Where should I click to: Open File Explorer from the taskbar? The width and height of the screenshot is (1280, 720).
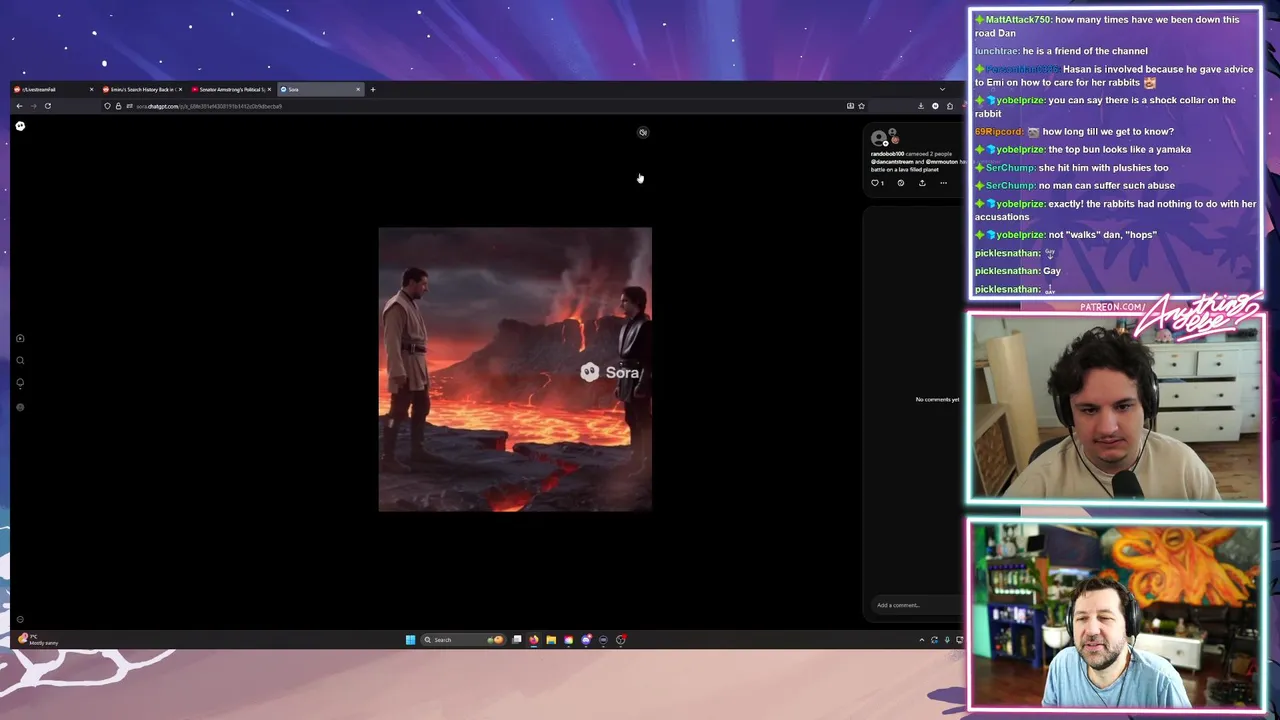point(551,640)
